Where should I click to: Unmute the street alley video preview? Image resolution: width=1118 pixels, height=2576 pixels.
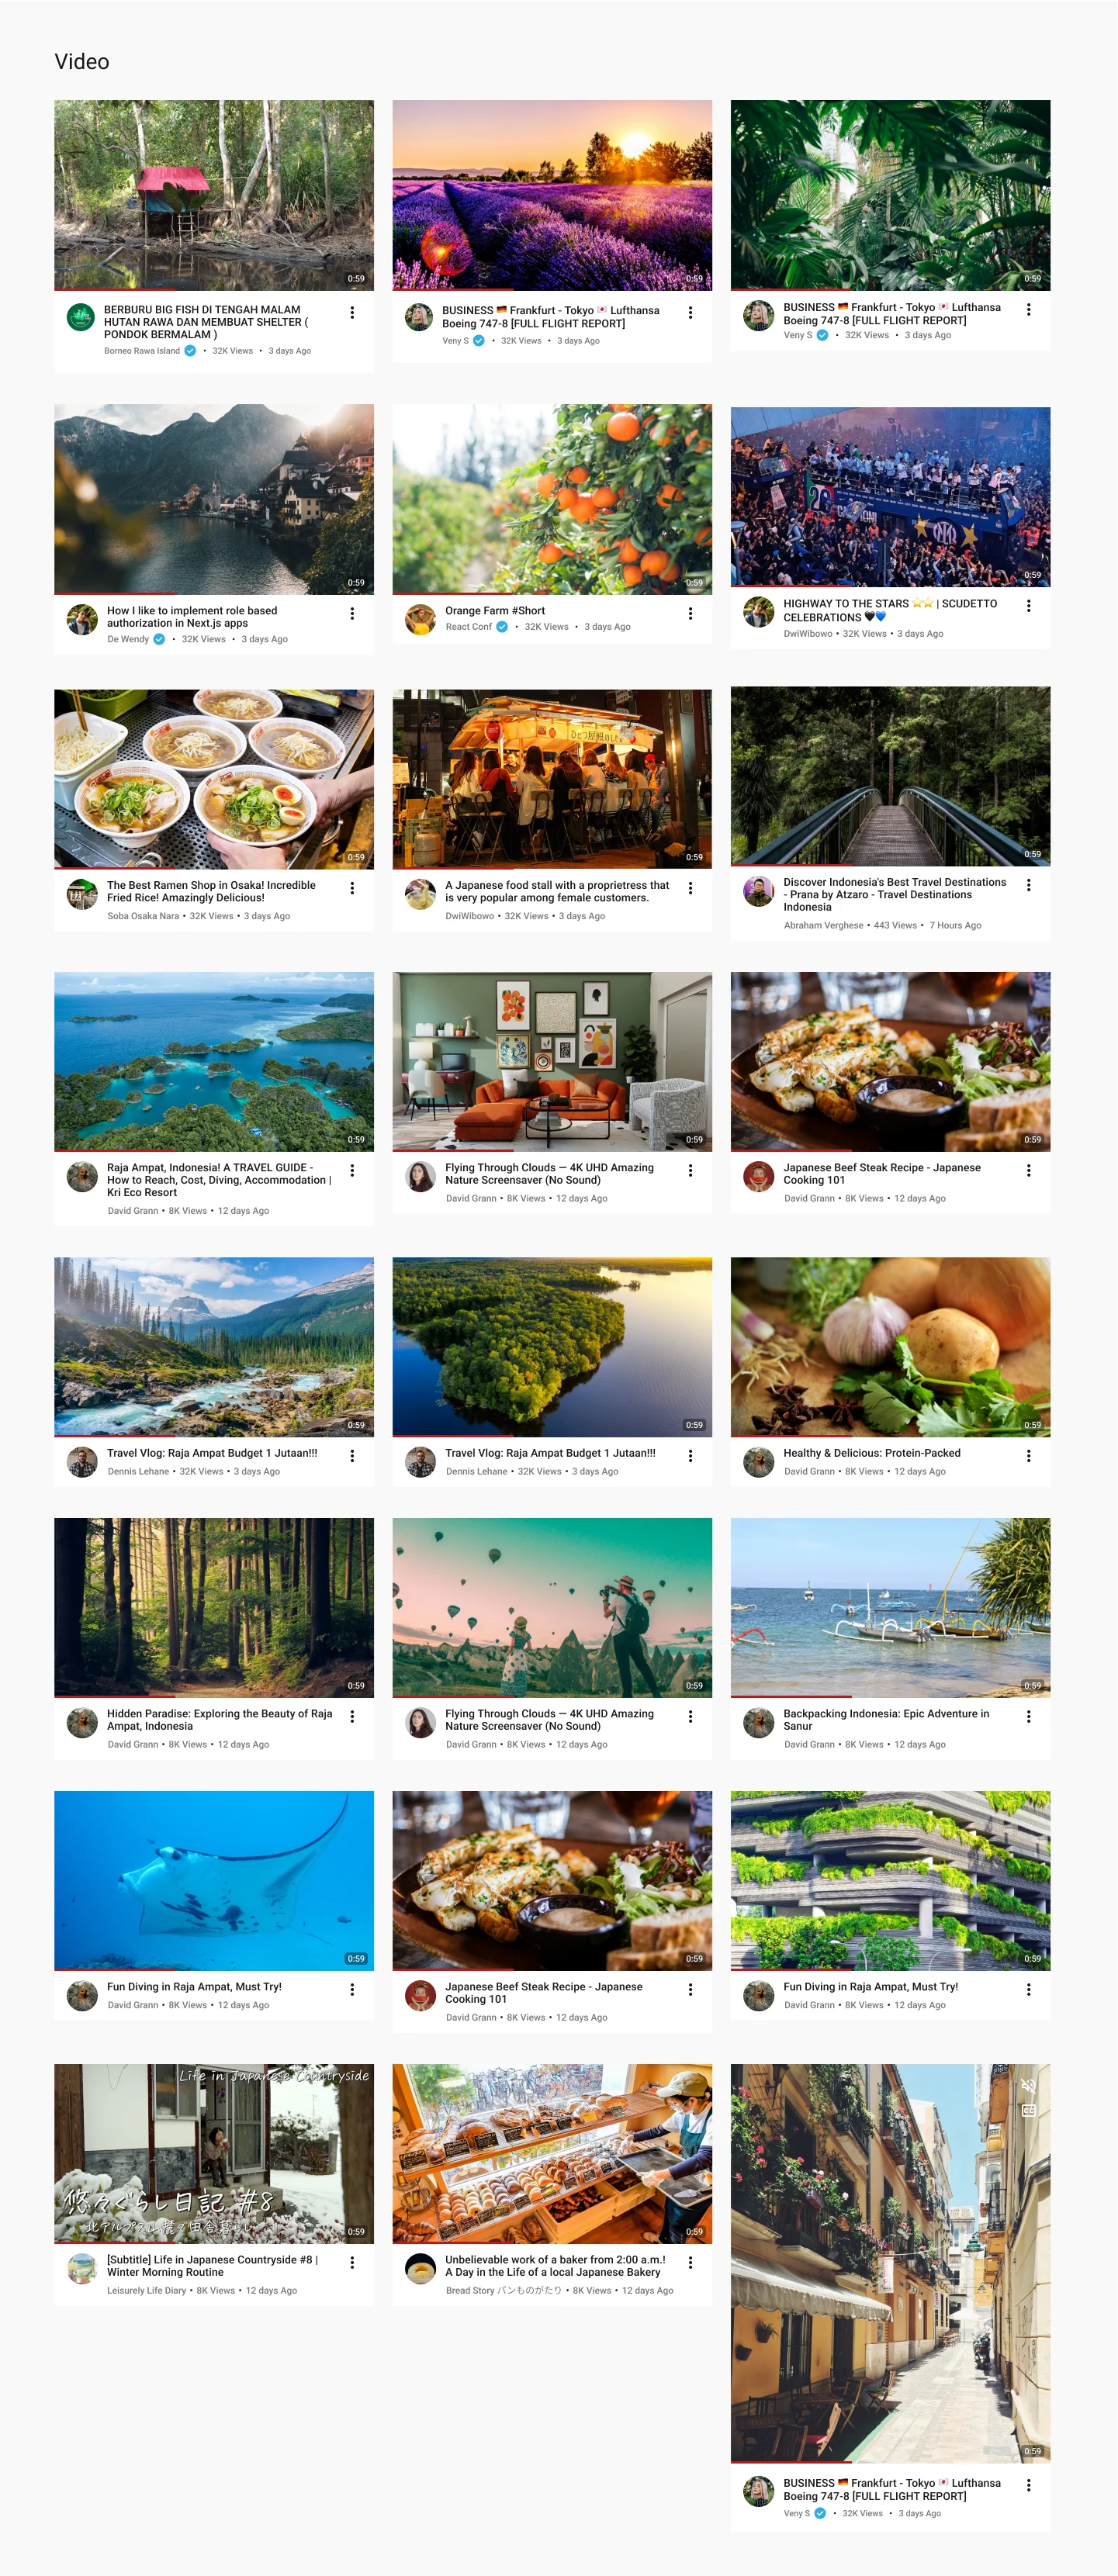(x=1028, y=2086)
